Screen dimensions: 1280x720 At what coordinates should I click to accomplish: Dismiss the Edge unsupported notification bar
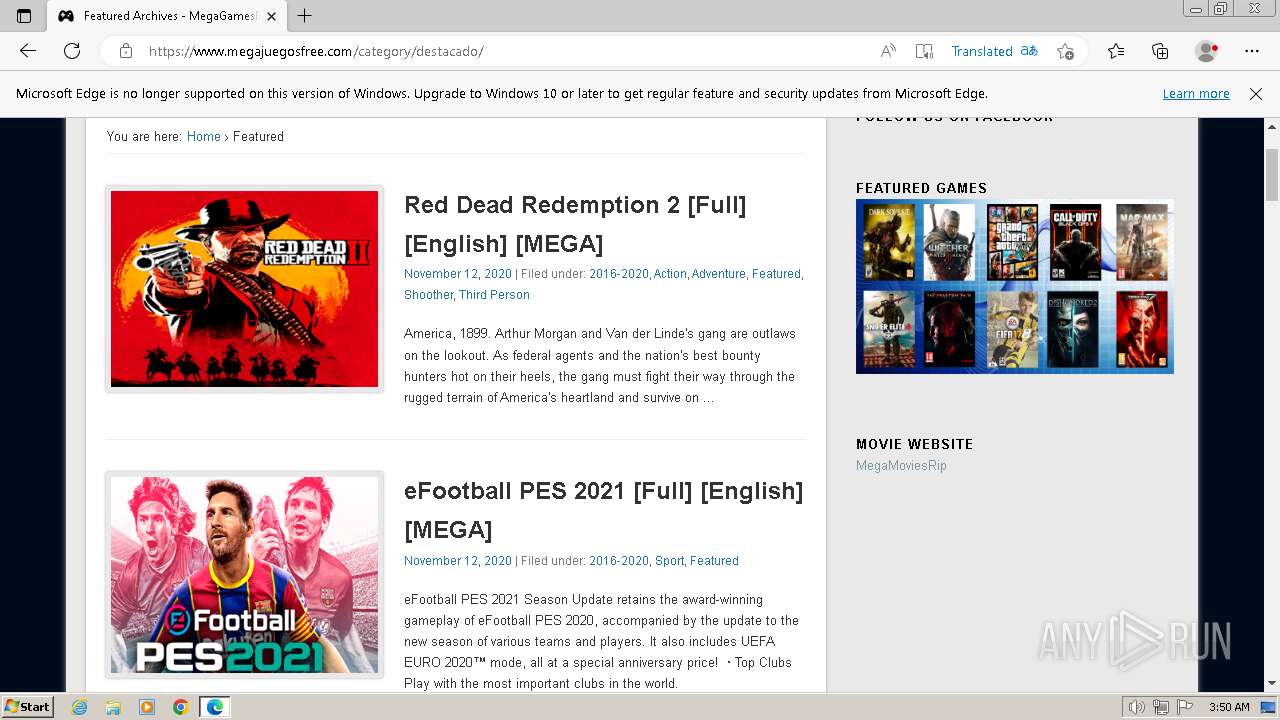[1256, 94]
